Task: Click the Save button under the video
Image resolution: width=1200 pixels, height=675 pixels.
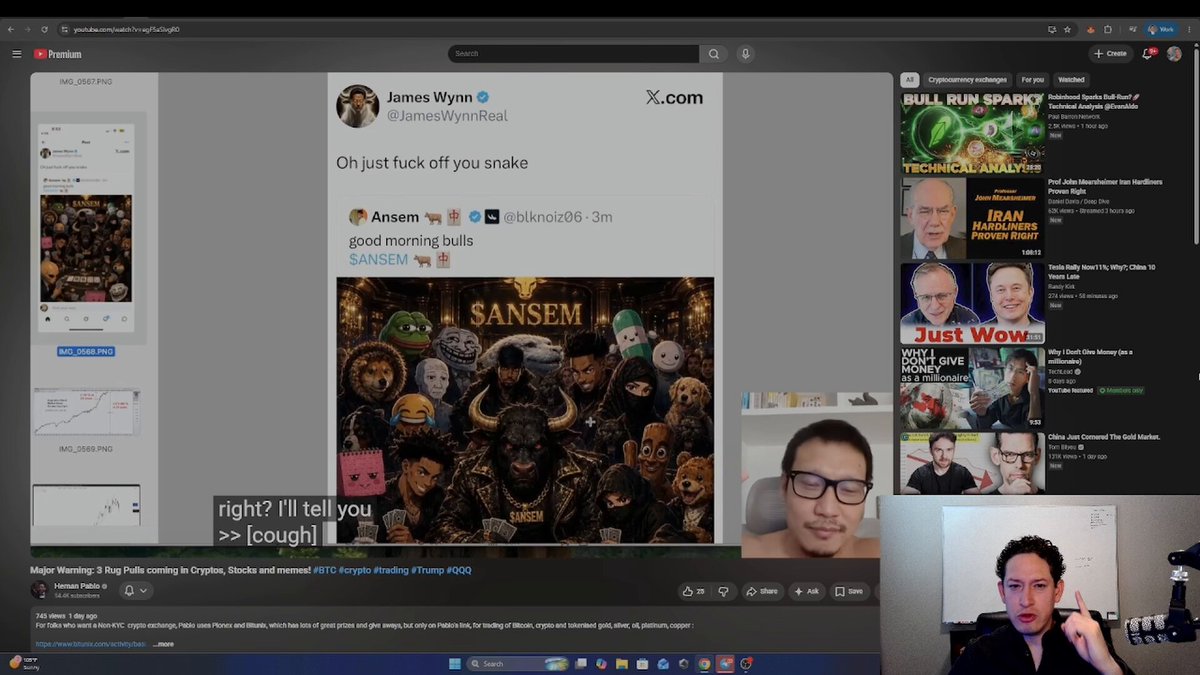Action: pos(849,591)
